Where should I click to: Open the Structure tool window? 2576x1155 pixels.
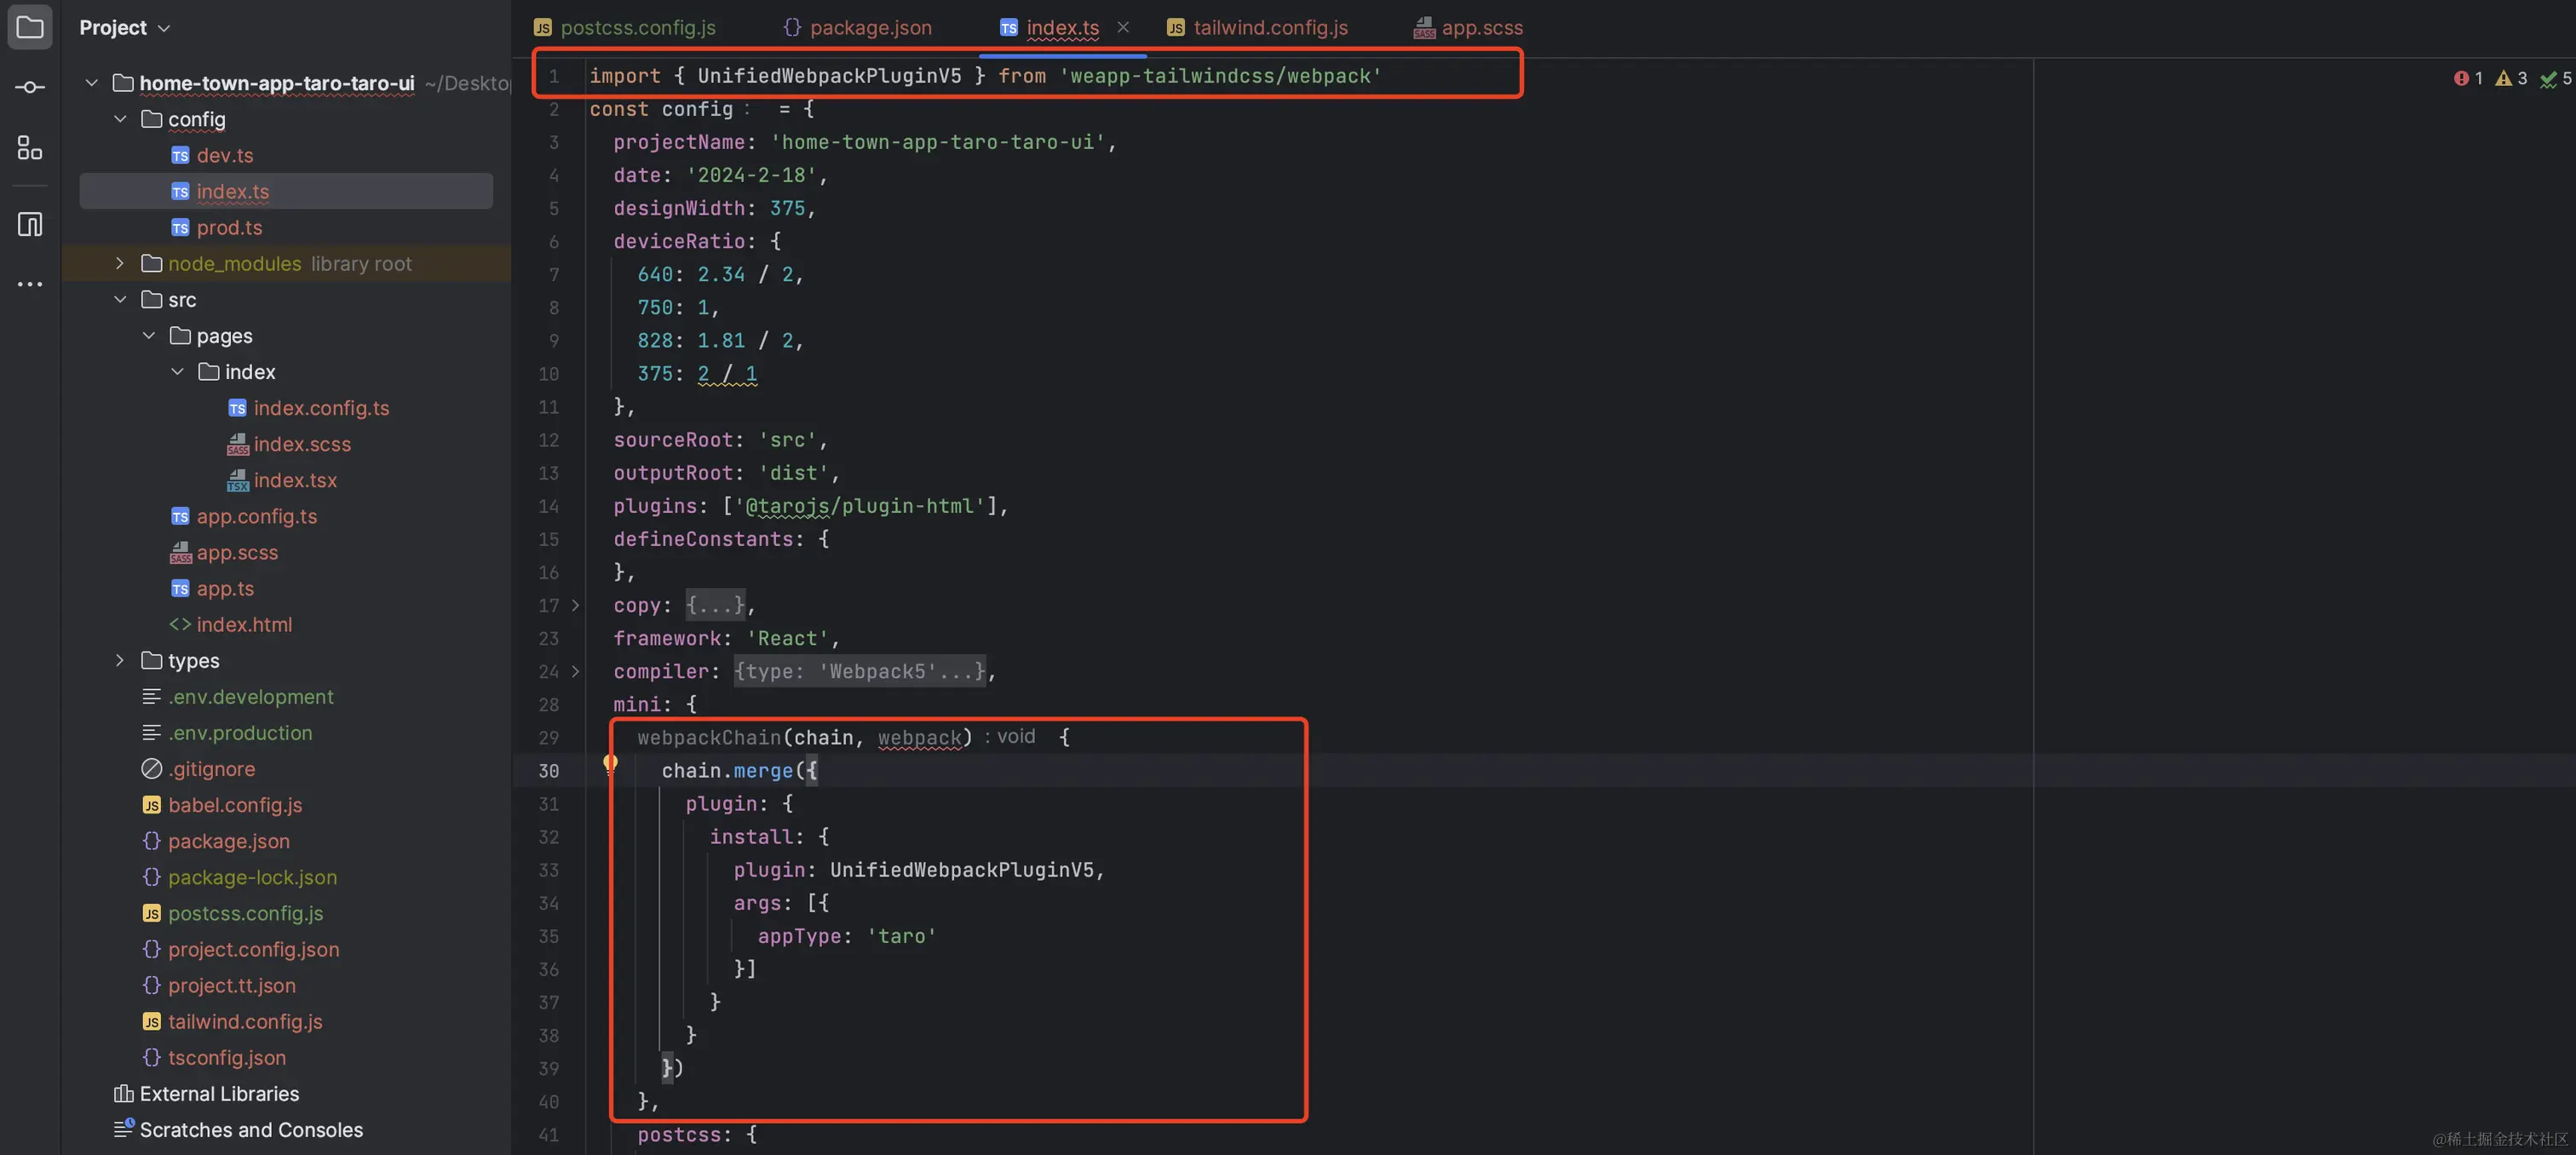click(29, 148)
